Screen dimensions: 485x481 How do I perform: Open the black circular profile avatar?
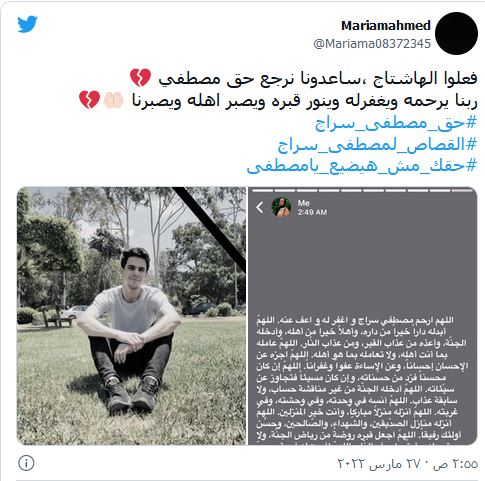[456, 34]
